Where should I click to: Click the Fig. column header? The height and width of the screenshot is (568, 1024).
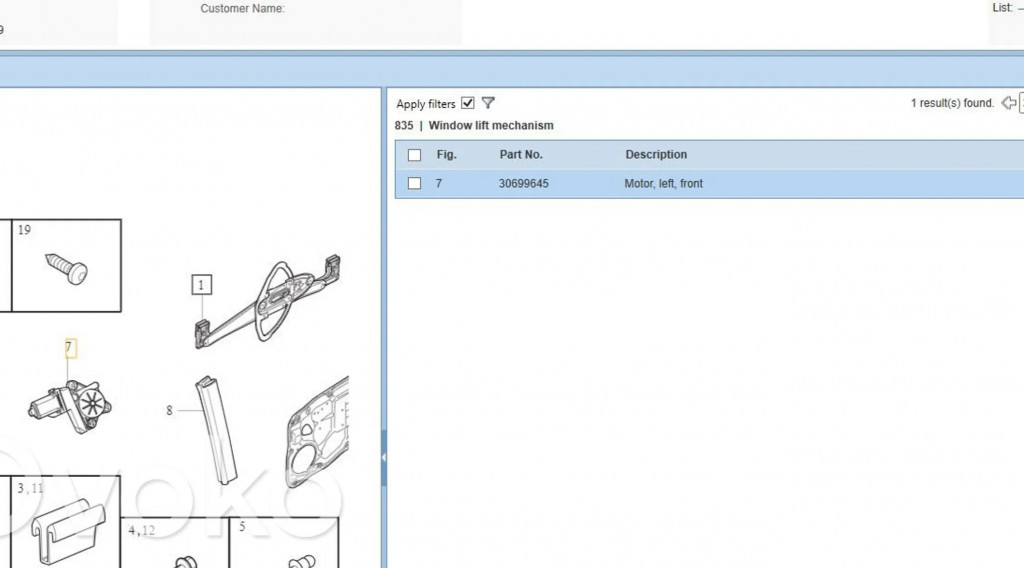[x=446, y=155]
